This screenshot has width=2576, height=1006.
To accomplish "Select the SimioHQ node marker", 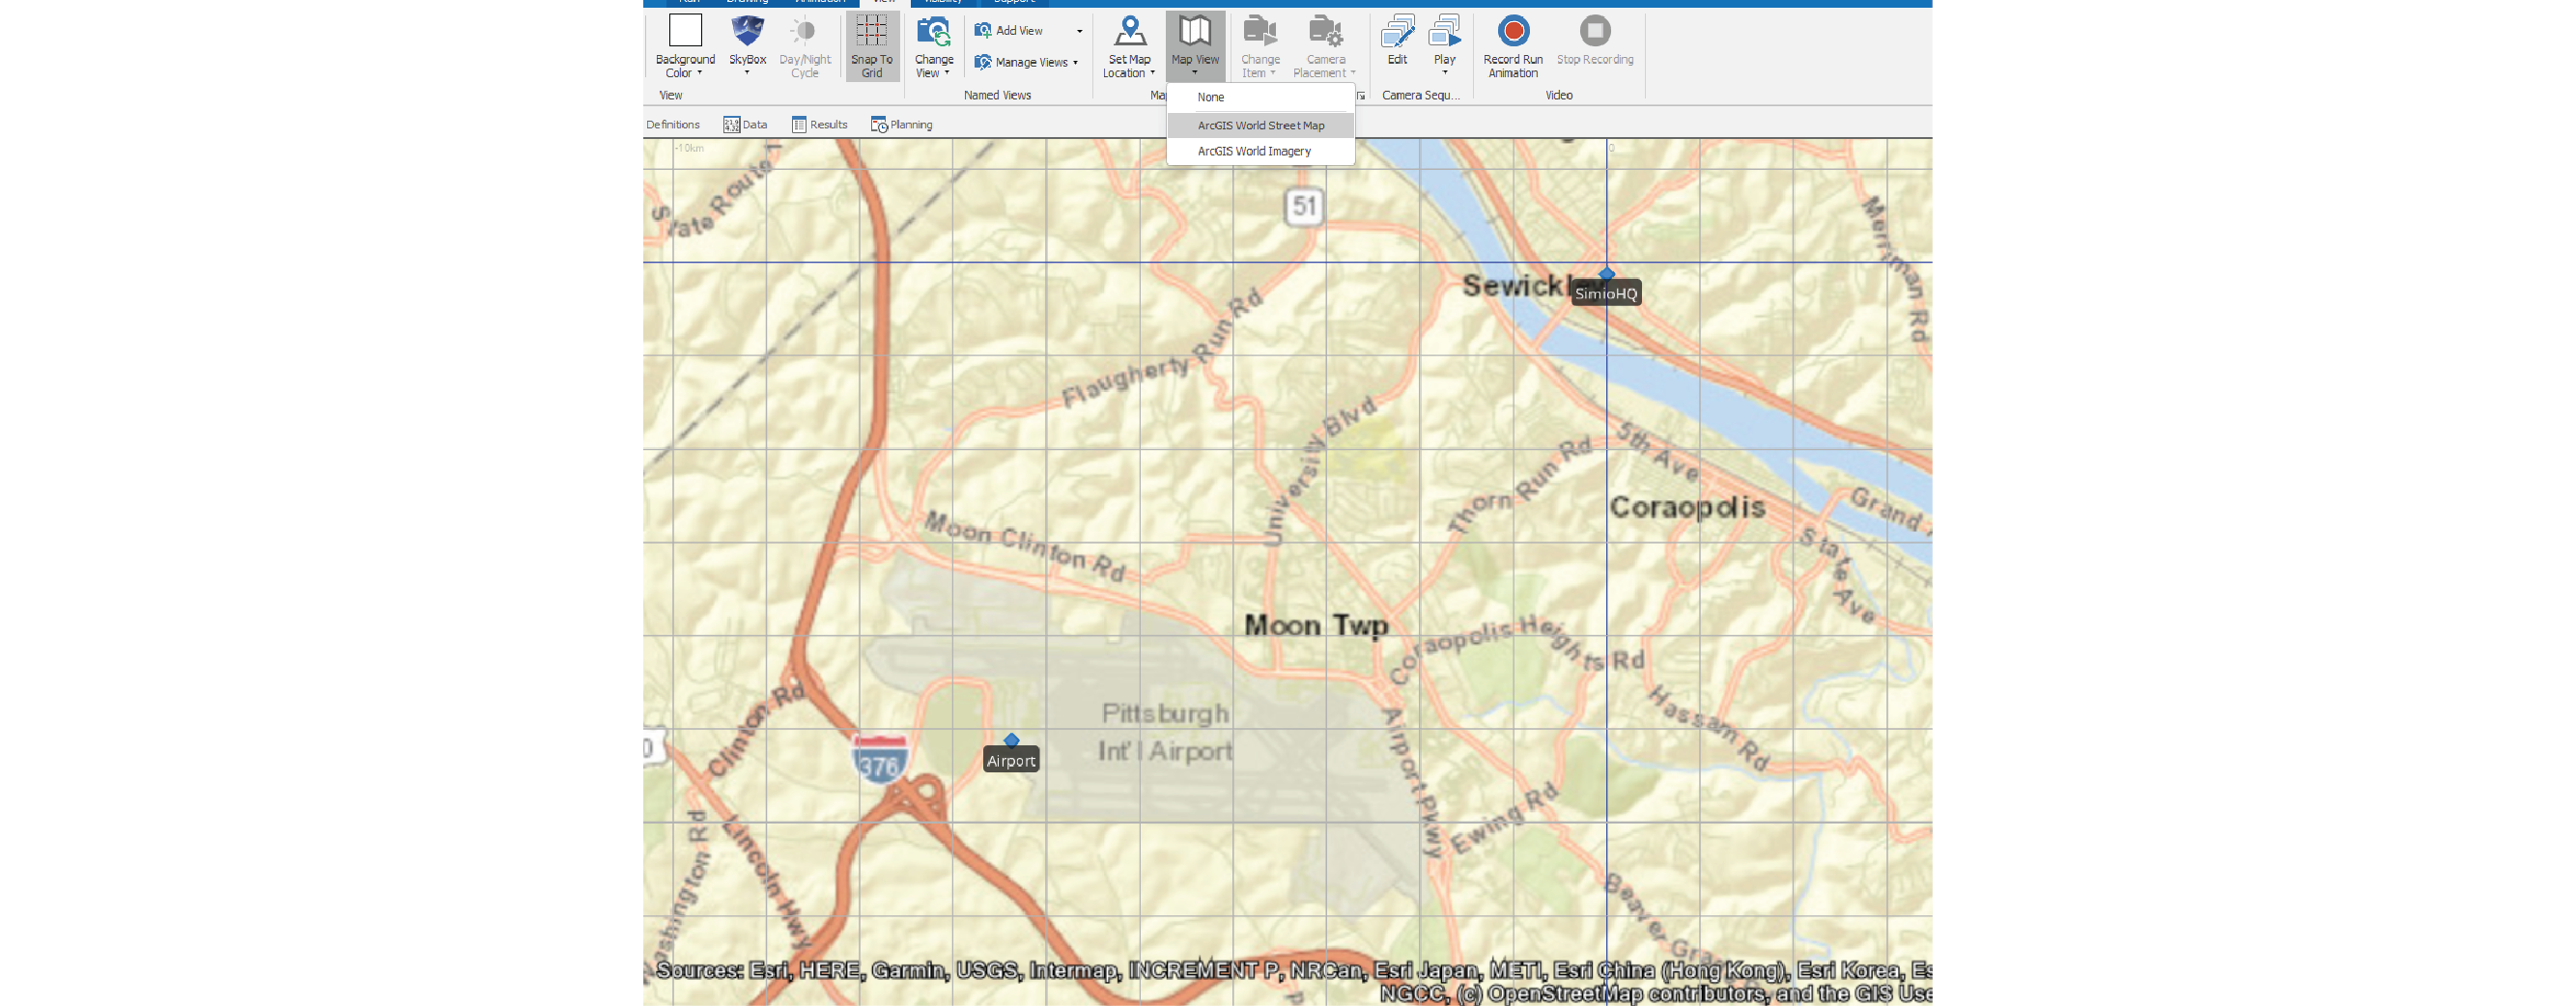I will [1606, 274].
